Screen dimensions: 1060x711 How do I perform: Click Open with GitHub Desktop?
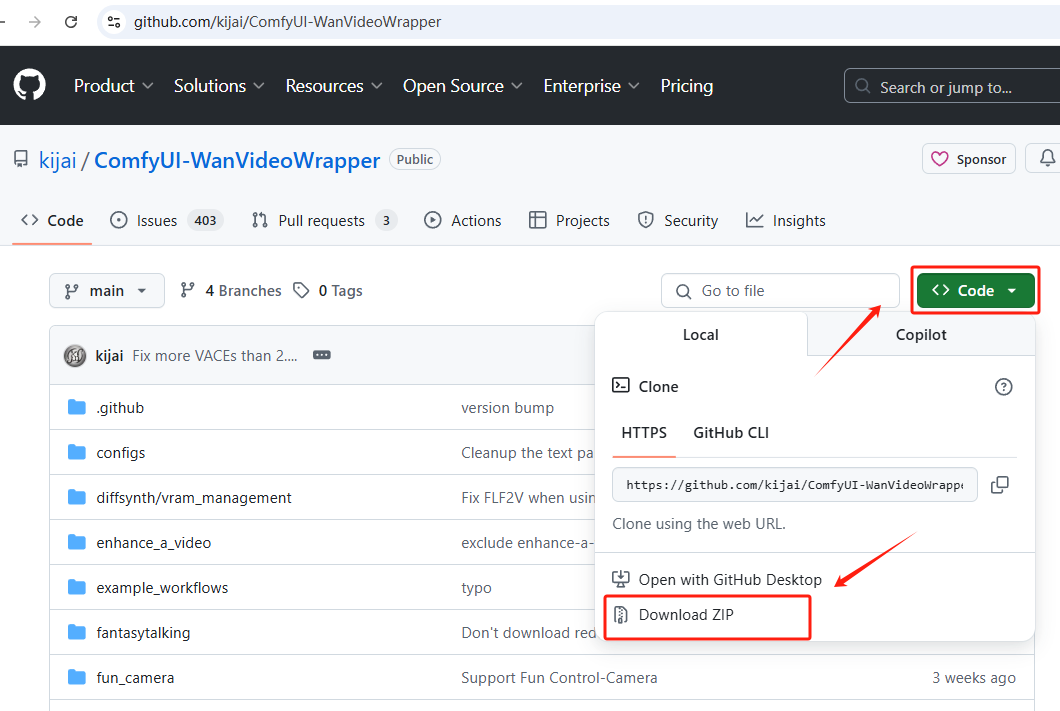717,579
